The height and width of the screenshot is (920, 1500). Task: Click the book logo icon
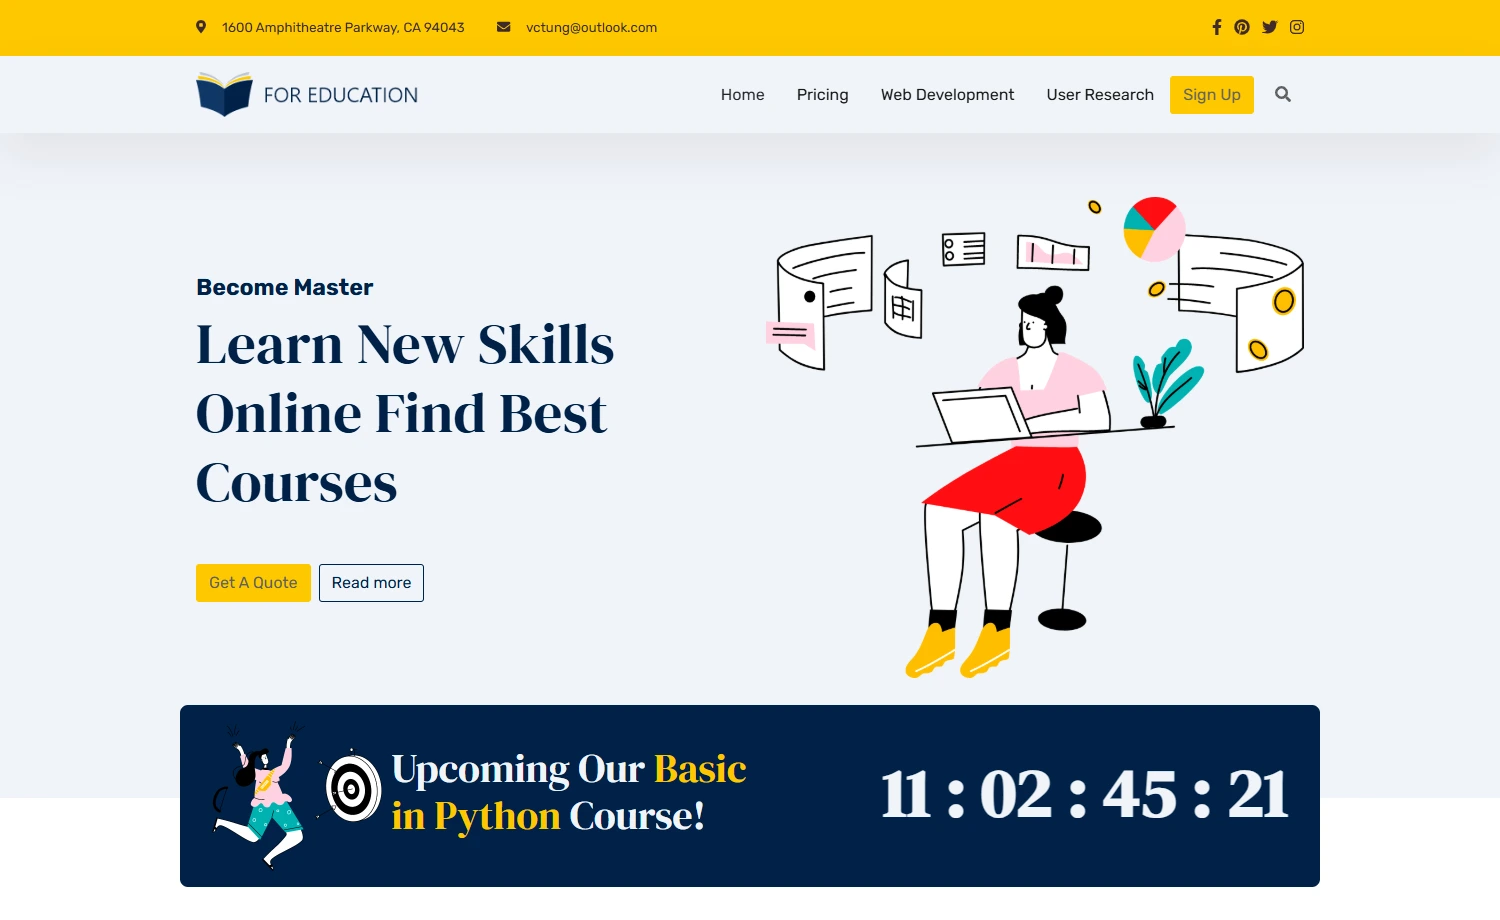coord(224,94)
